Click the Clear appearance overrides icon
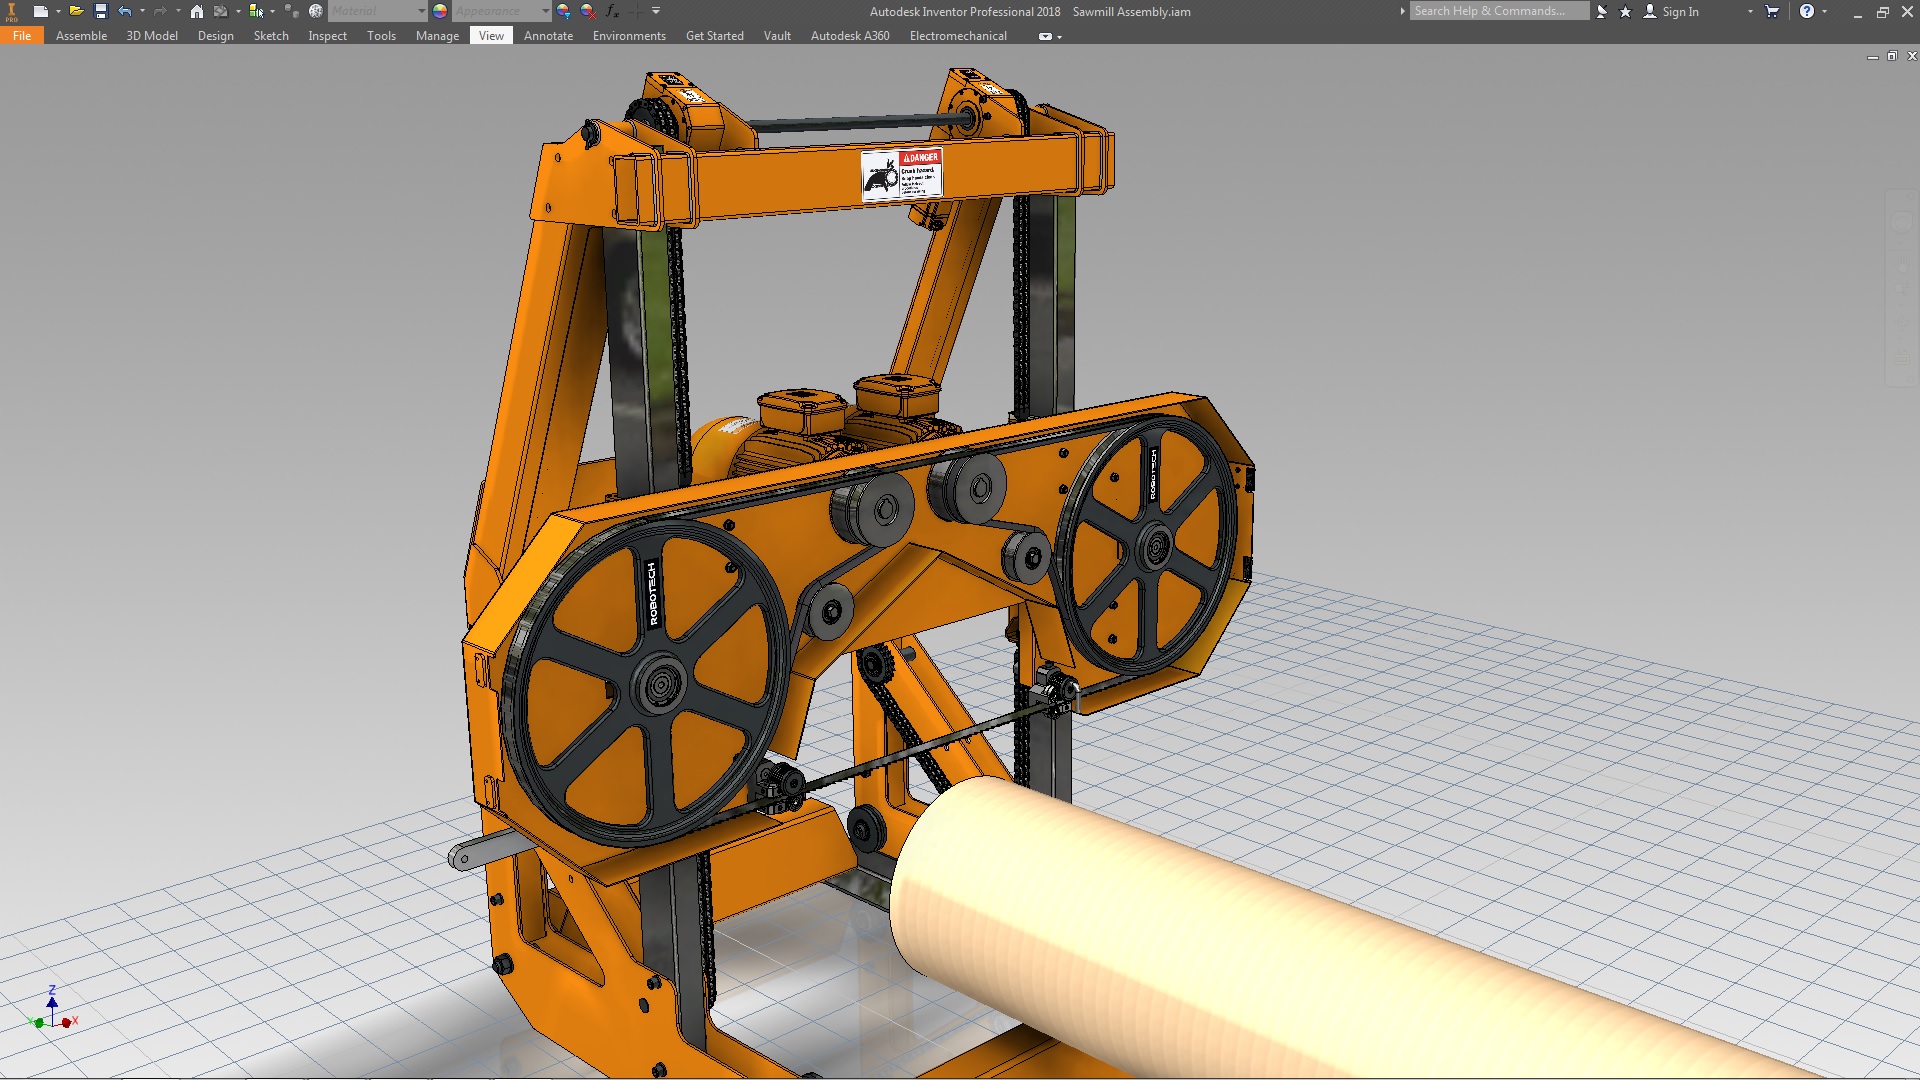Viewport: 1920px width, 1080px height. [588, 11]
